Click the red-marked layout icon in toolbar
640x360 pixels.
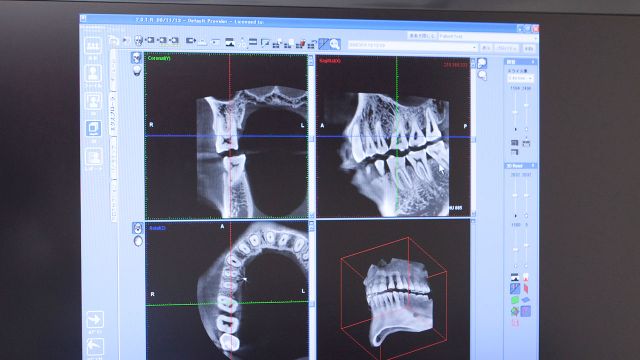[301, 43]
